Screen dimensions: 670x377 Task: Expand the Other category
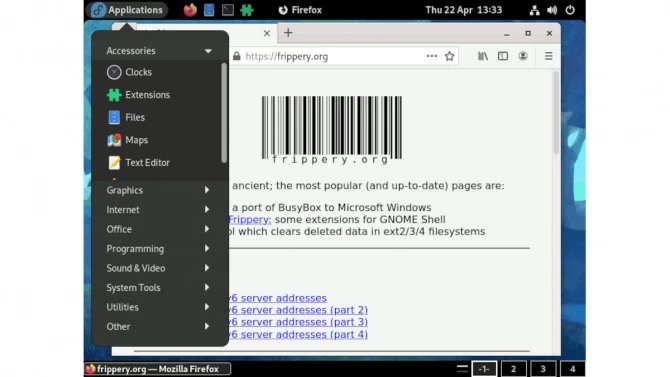160,327
